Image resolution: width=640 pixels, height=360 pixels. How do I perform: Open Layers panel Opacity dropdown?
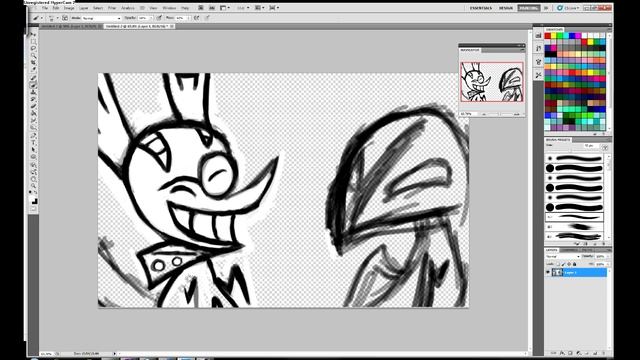click(x=607, y=256)
